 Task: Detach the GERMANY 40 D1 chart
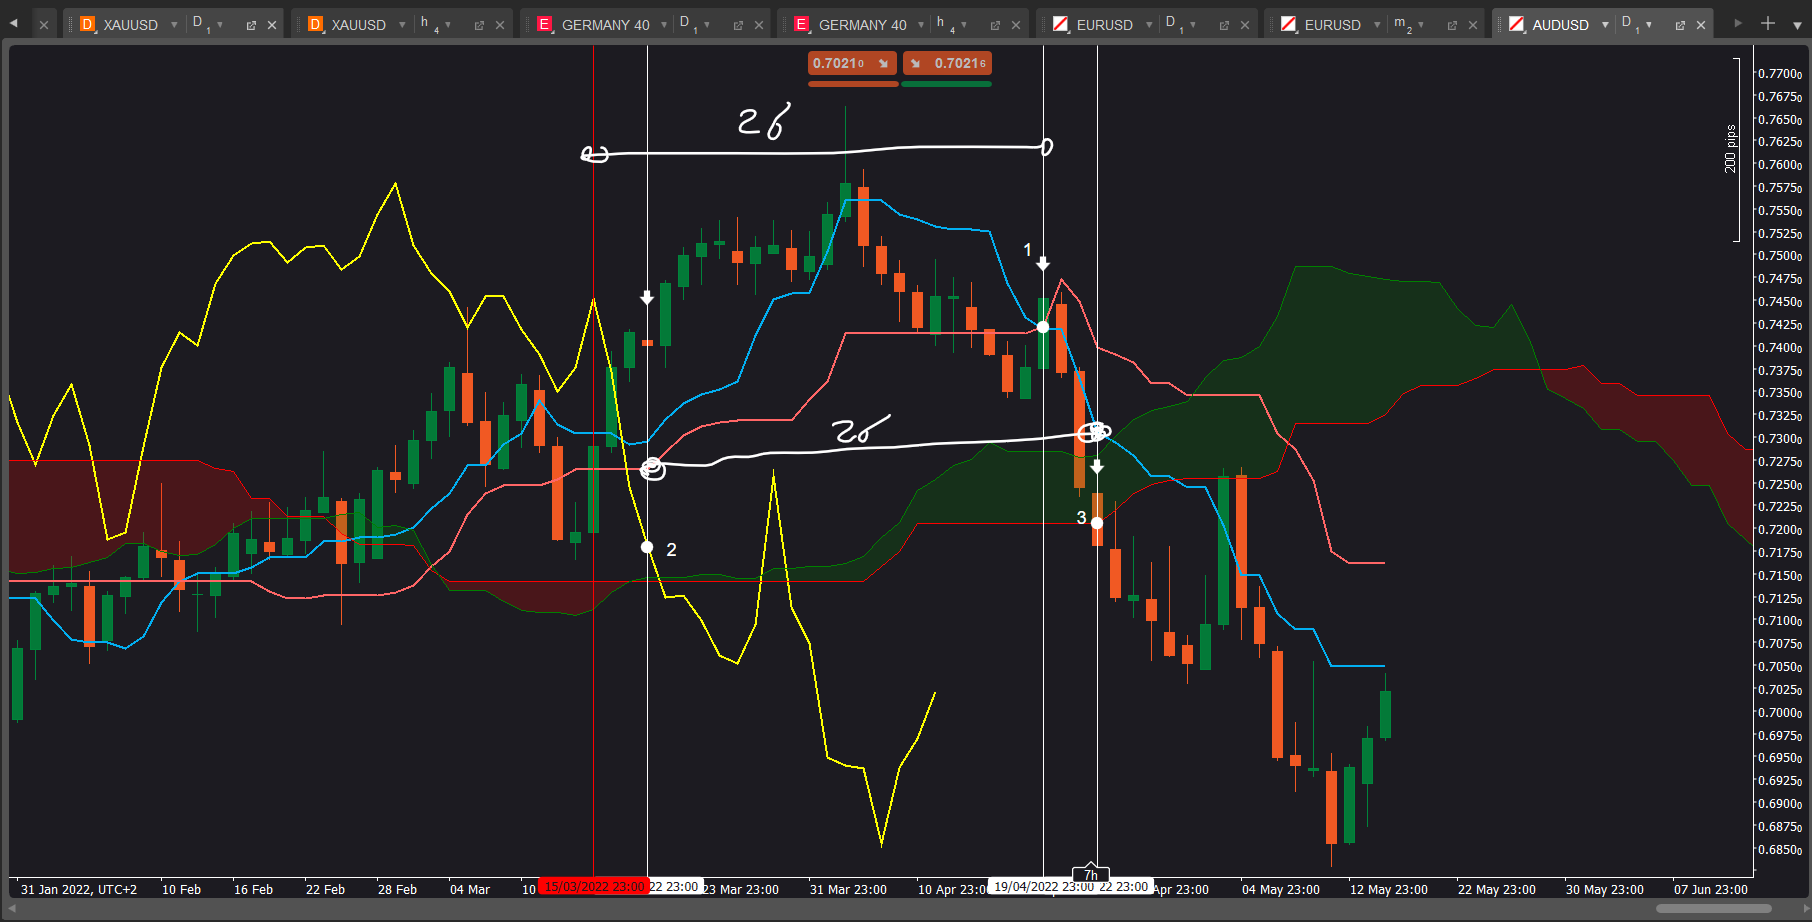tap(738, 25)
